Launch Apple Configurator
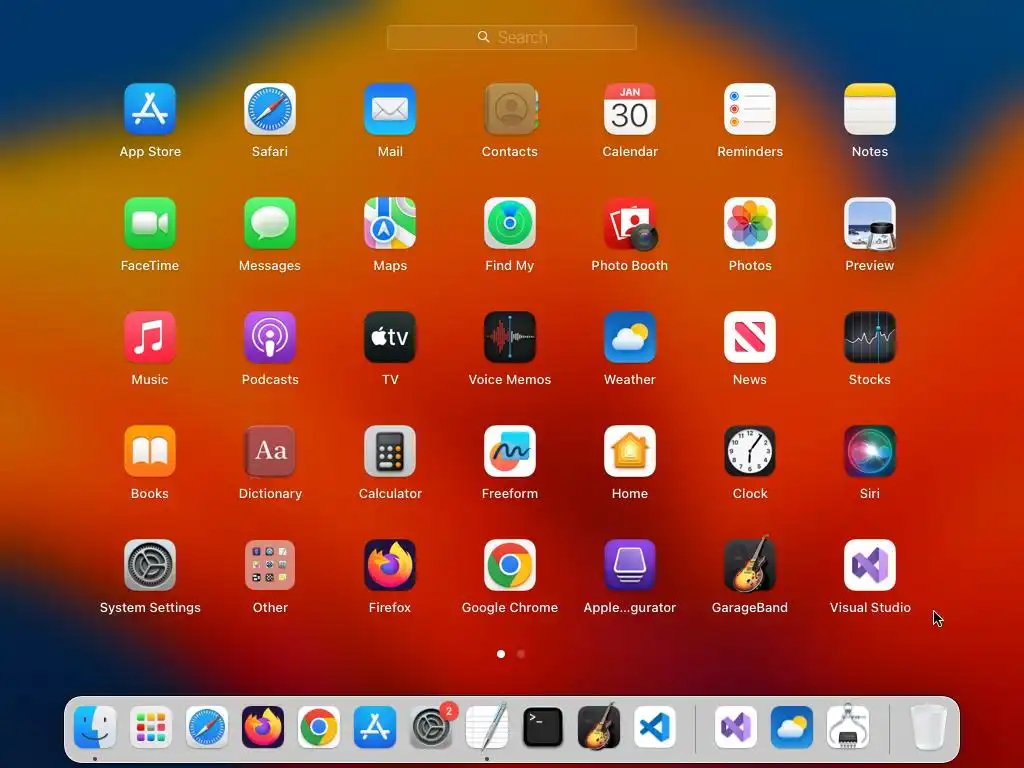 click(630, 565)
